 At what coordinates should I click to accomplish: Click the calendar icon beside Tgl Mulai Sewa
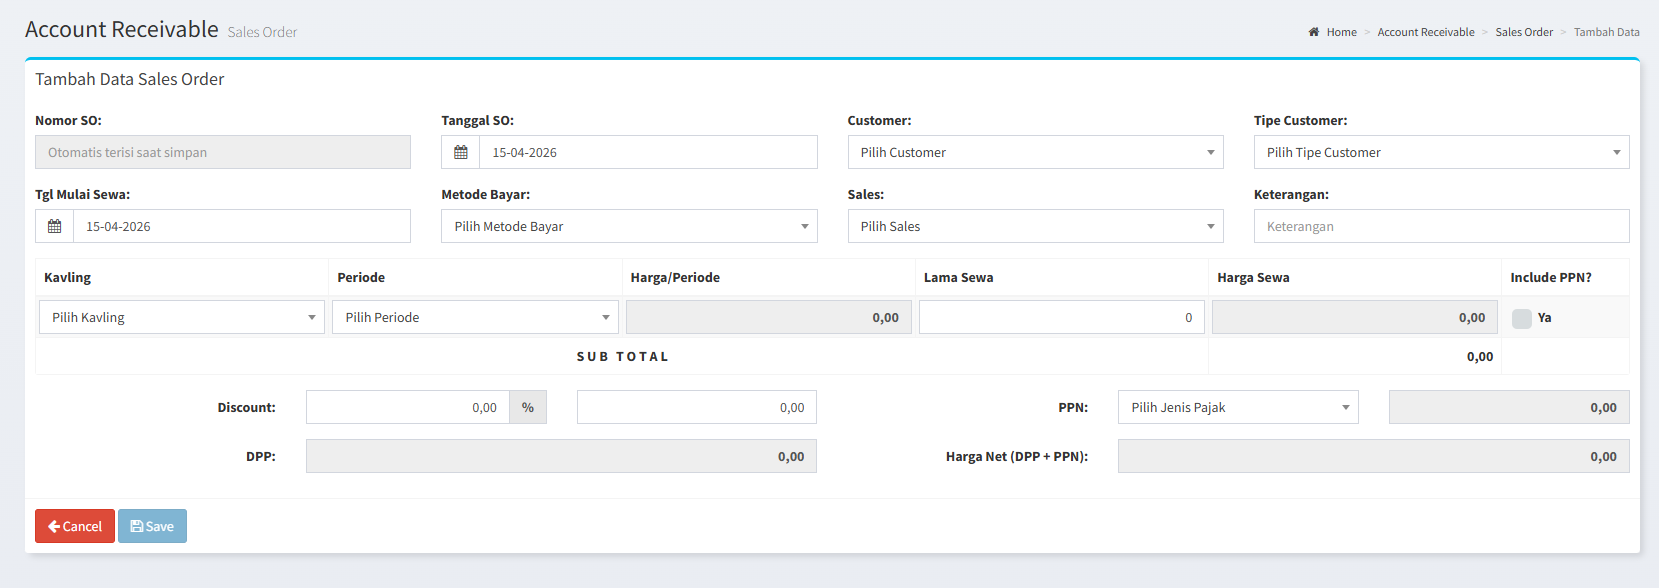click(x=55, y=226)
